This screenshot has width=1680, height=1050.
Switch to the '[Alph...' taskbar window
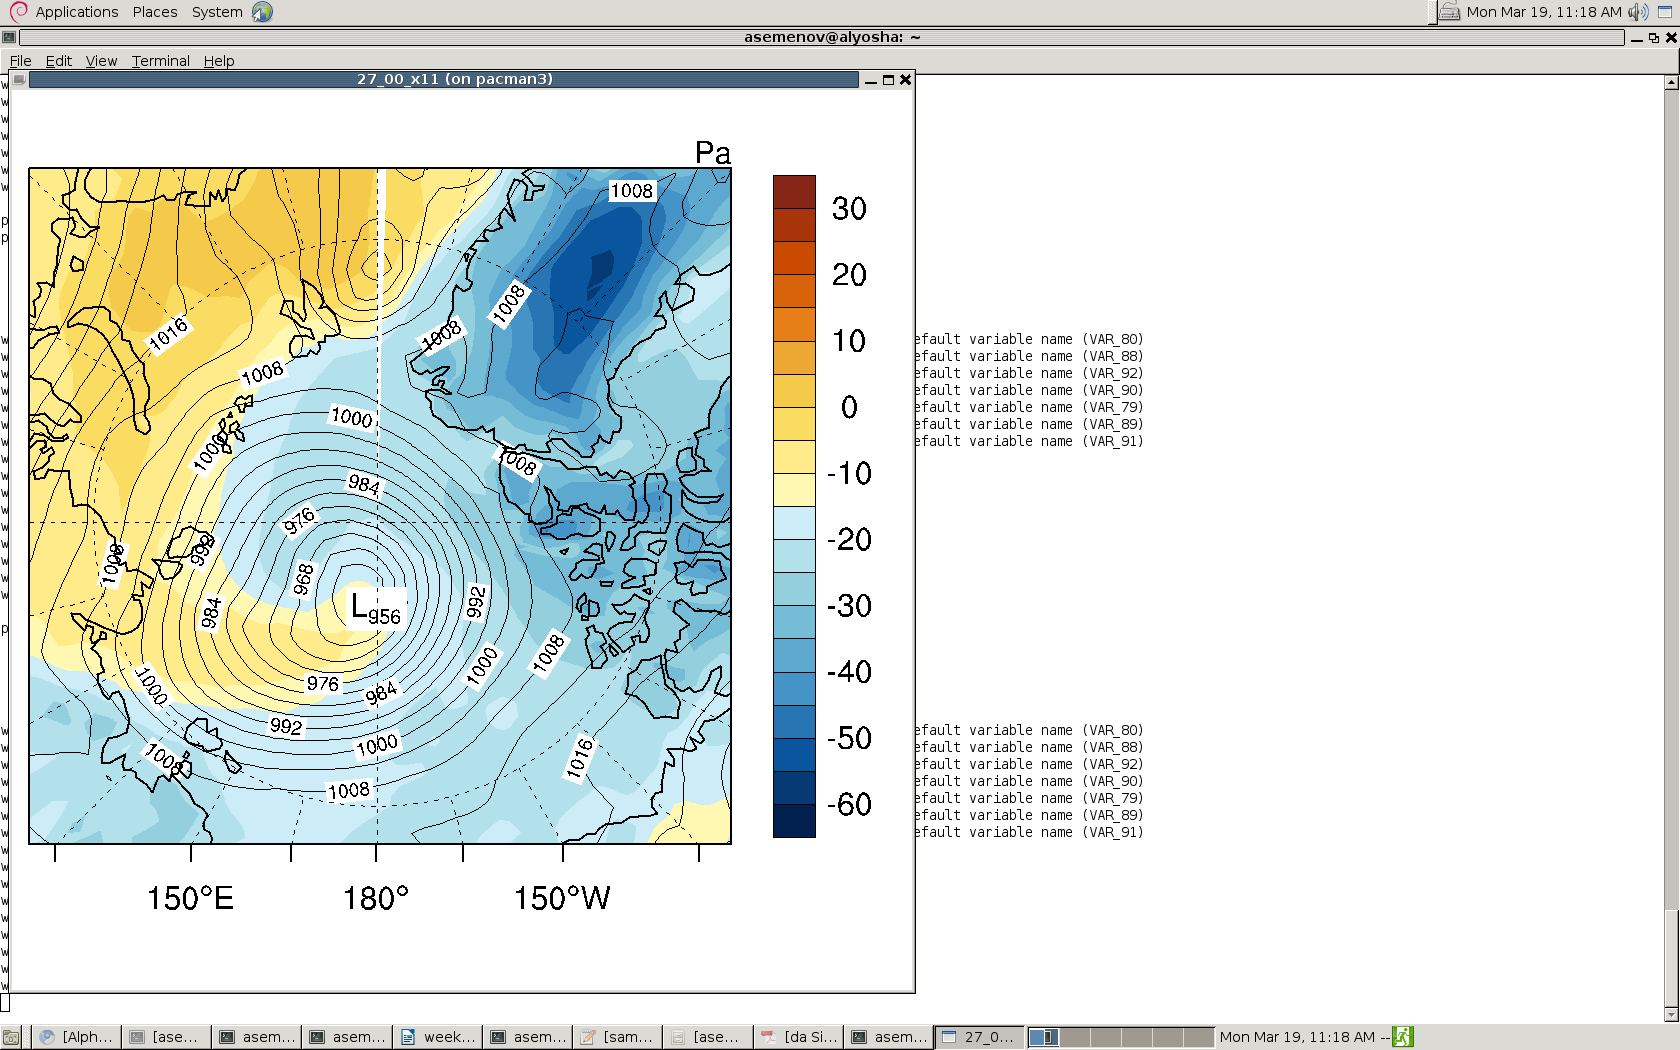(76, 1037)
